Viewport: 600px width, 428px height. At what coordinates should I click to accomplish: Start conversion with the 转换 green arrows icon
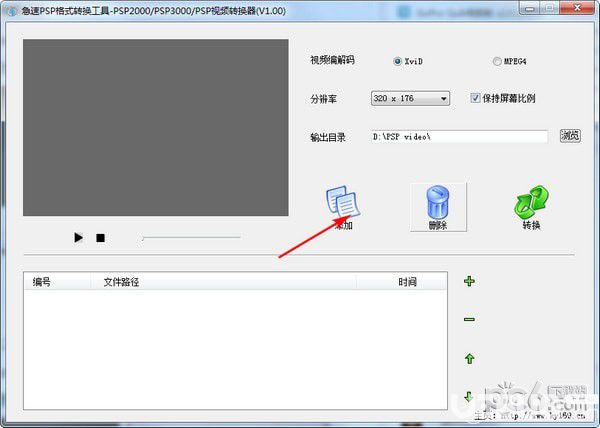tap(531, 207)
